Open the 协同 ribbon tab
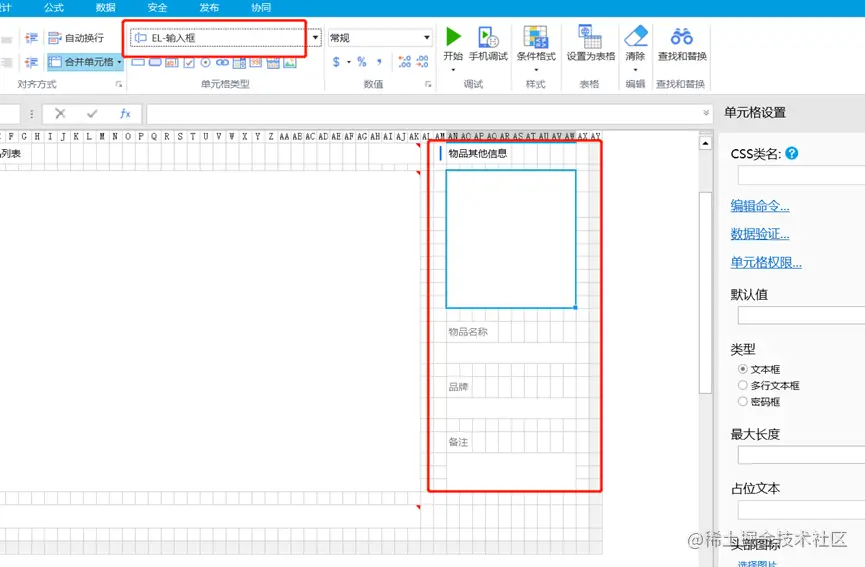Viewport: 865px width, 567px height. pos(261,8)
